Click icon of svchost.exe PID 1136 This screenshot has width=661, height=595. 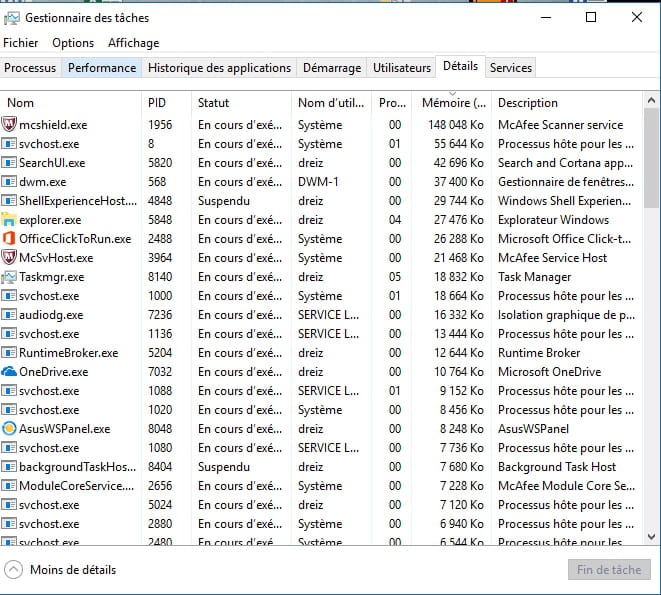9,334
